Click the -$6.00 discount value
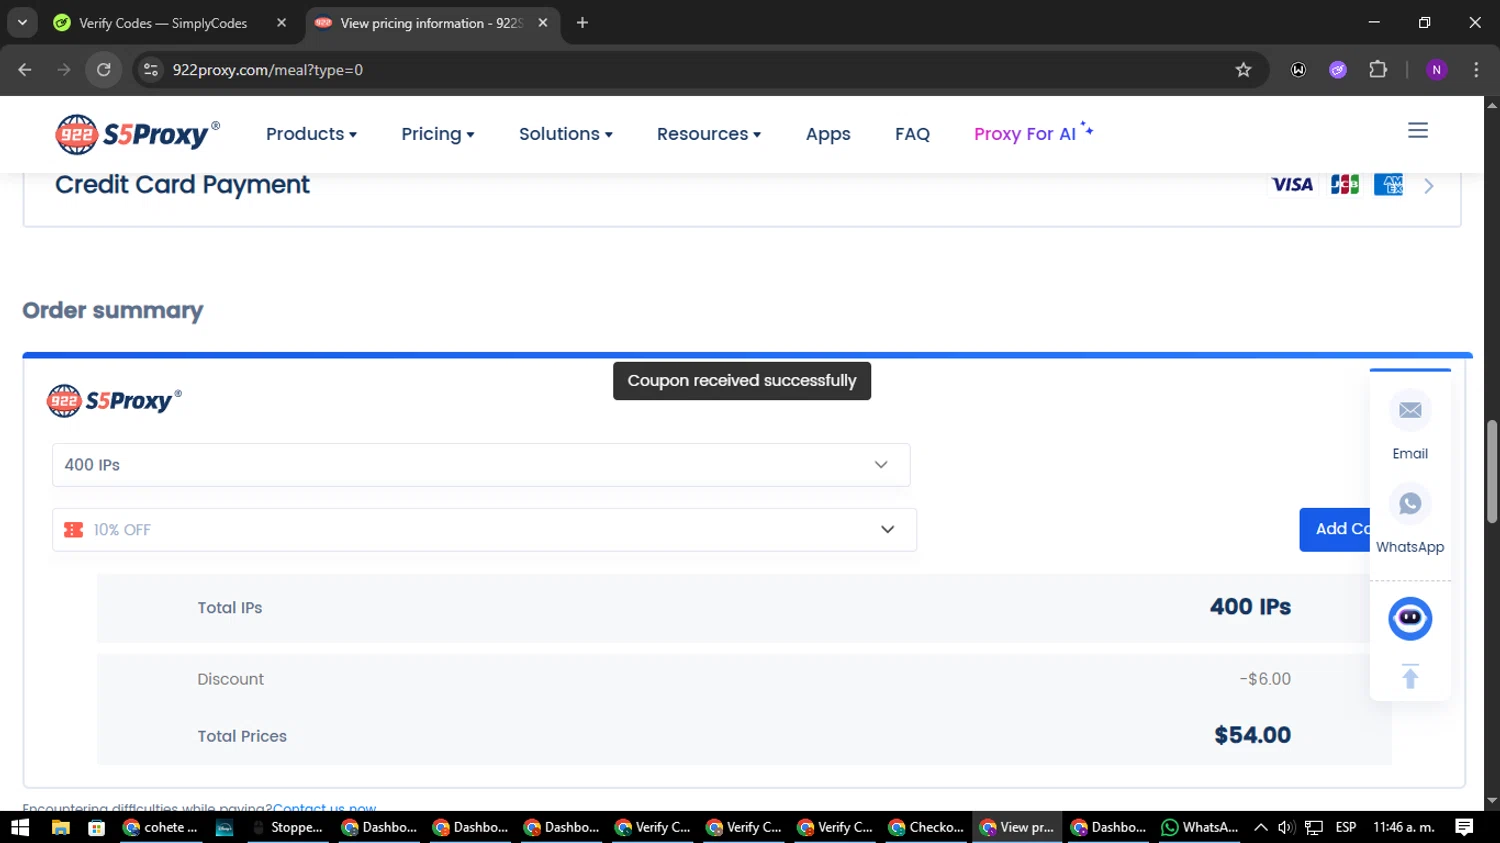 [x=1265, y=679]
